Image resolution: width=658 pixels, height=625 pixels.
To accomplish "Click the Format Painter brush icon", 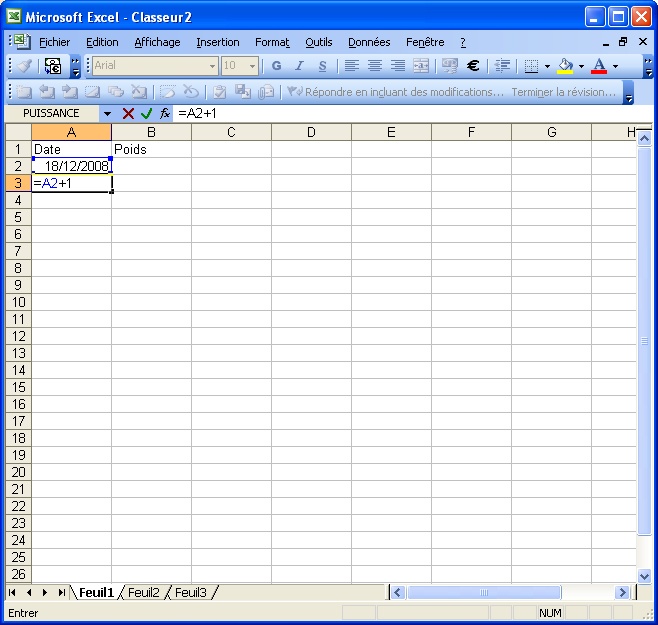I will [x=25, y=66].
